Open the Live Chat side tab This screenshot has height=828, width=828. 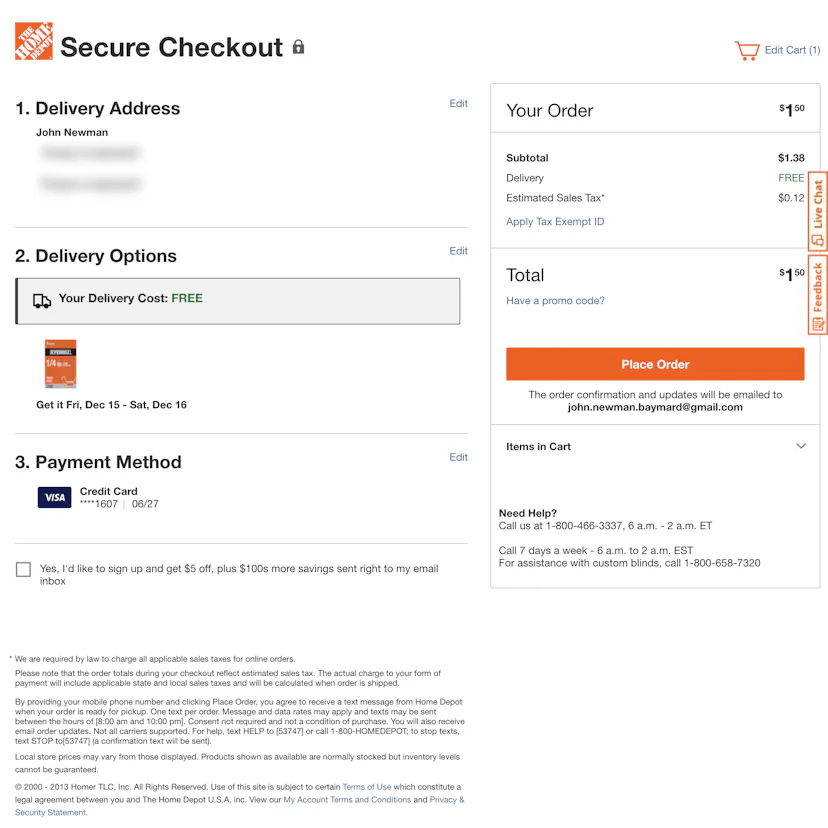coord(817,211)
